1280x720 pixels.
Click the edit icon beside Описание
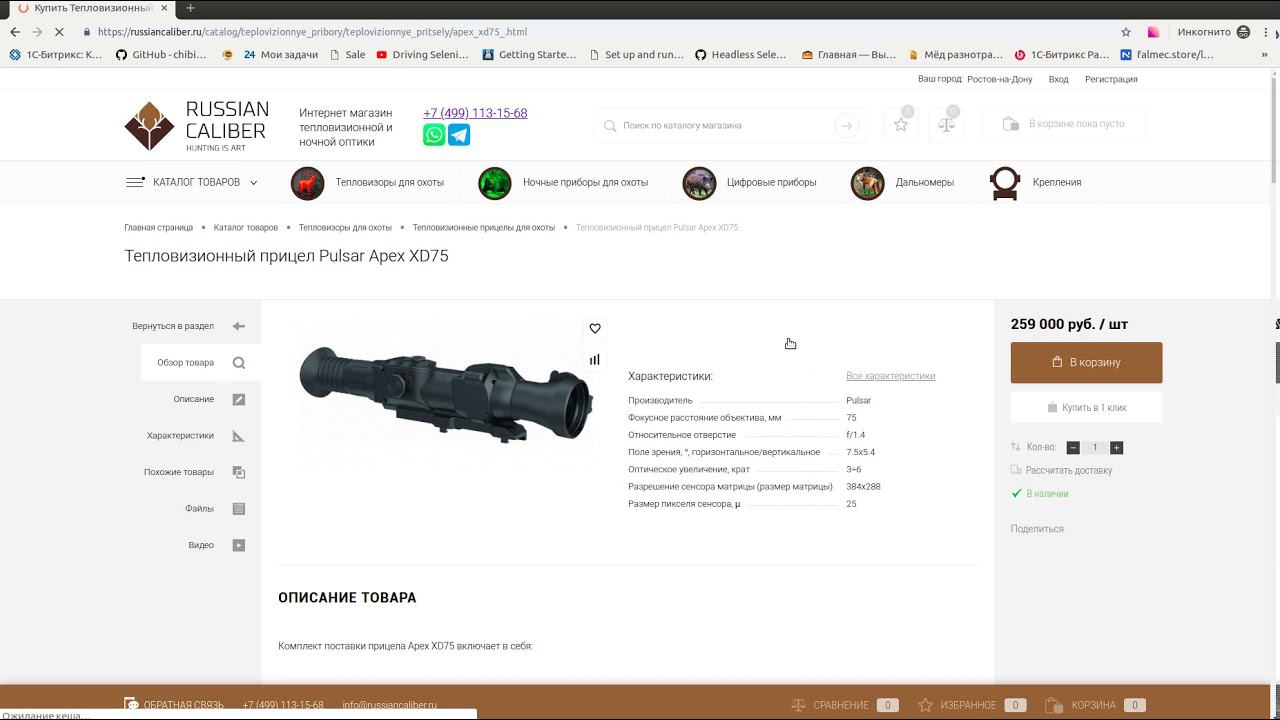pyautogui.click(x=239, y=399)
